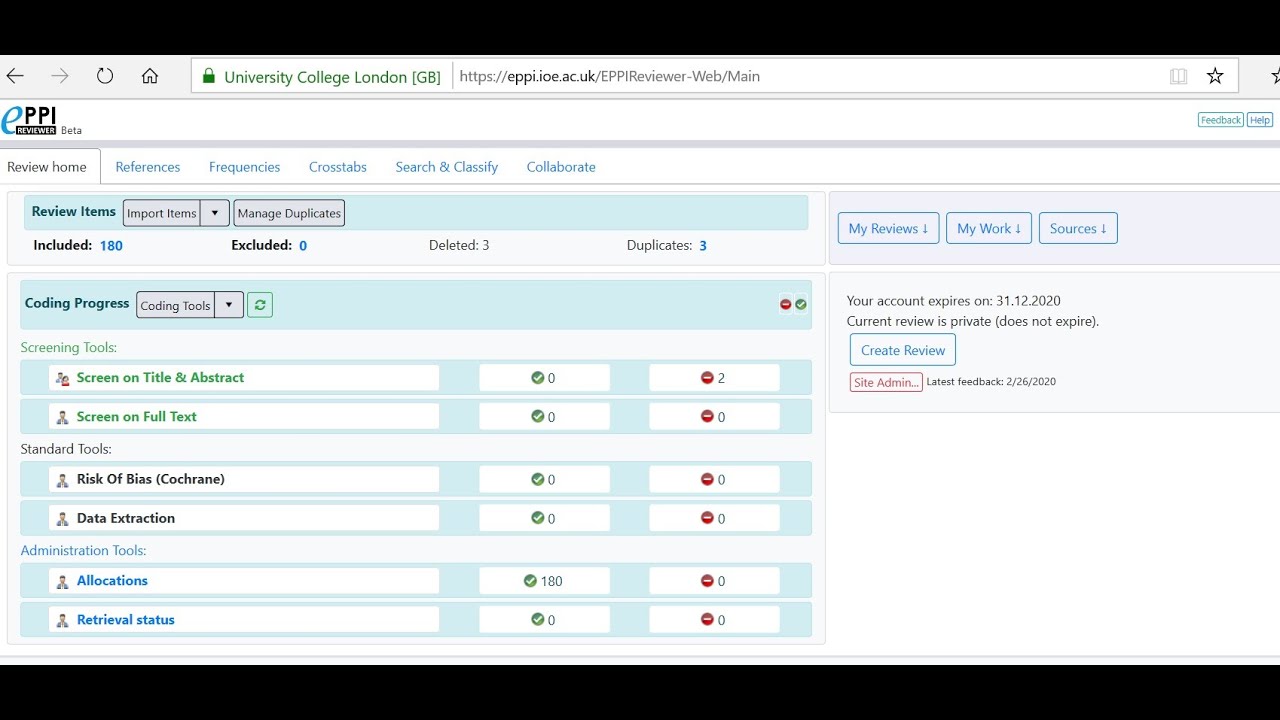Screen dimensions: 1280x720
Task: Reload the page with refresh icon
Action: pos(105,76)
